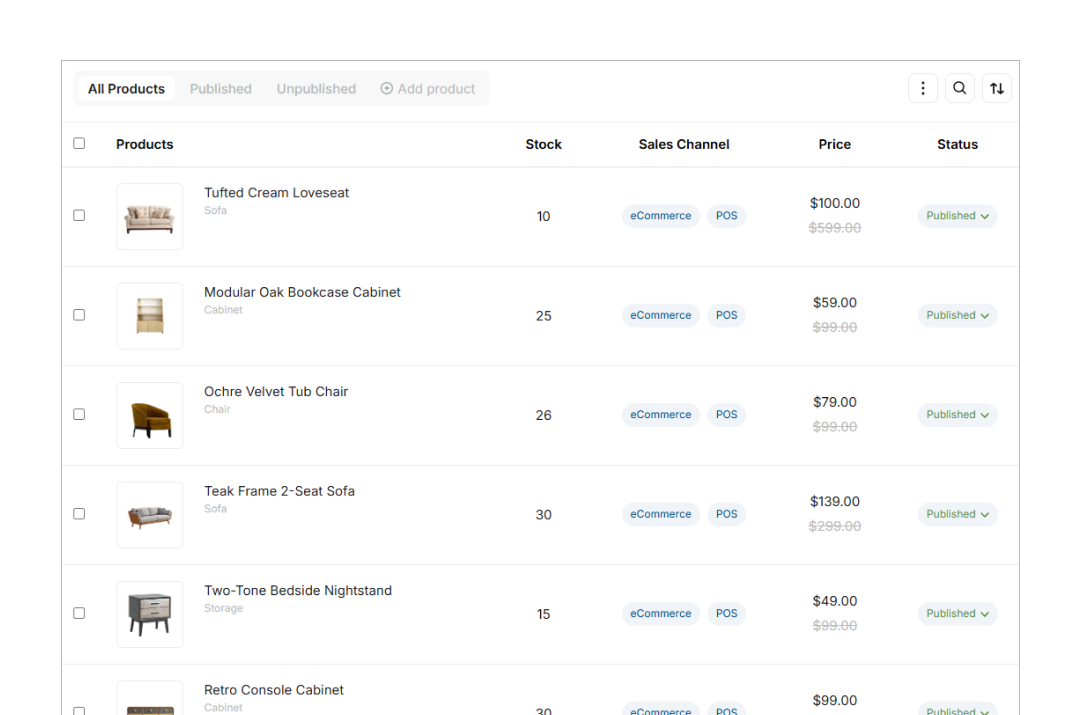
Task: Click the Modular Oak Bookcase Cabinet image
Action: click(x=150, y=316)
